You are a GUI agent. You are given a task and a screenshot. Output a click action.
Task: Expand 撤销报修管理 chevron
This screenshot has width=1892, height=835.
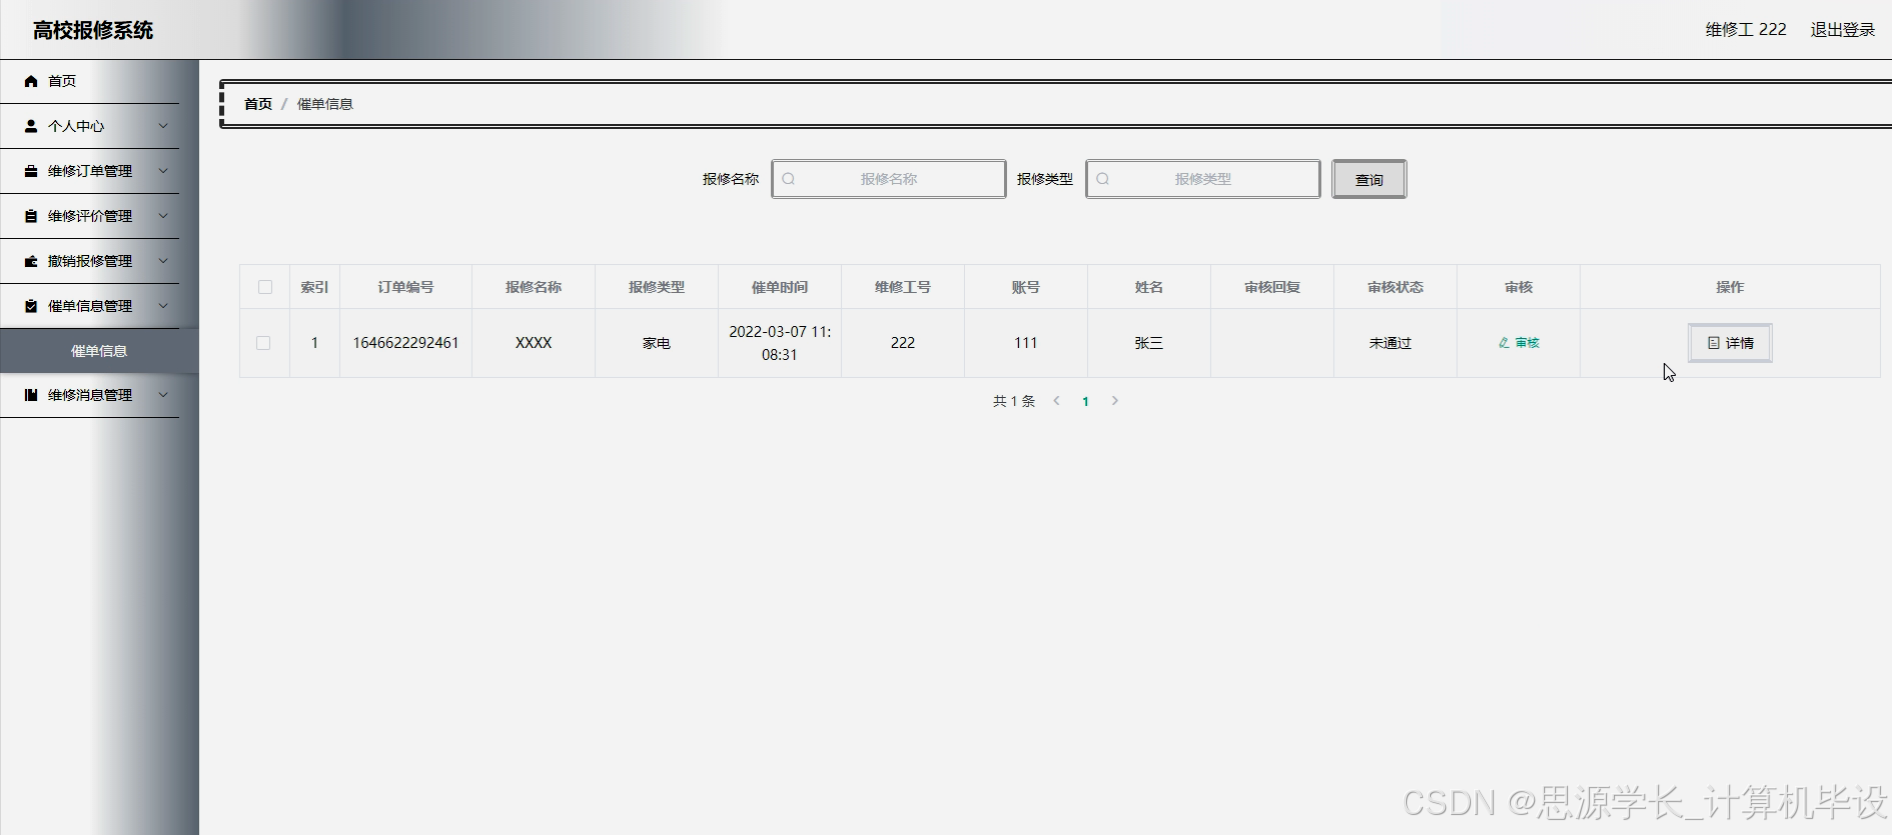[x=163, y=261]
